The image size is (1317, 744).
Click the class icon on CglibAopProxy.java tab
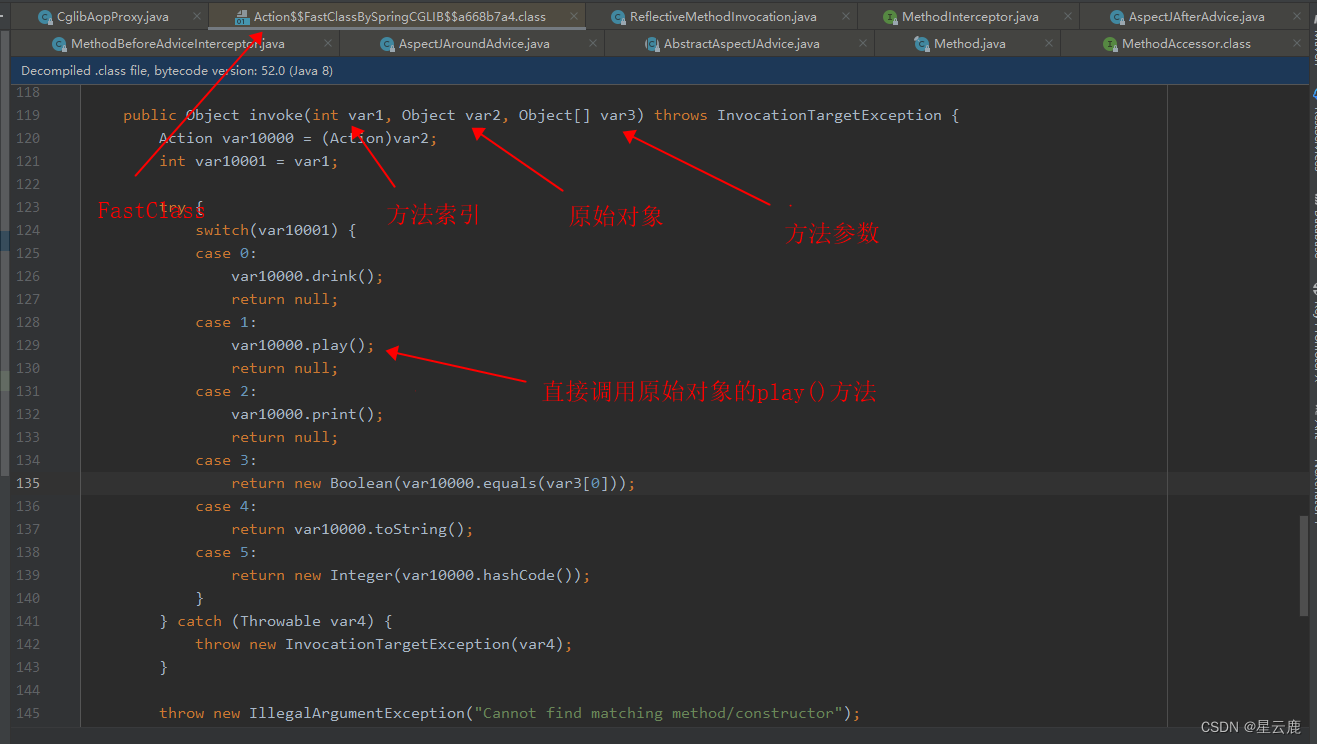pyautogui.click(x=44, y=16)
